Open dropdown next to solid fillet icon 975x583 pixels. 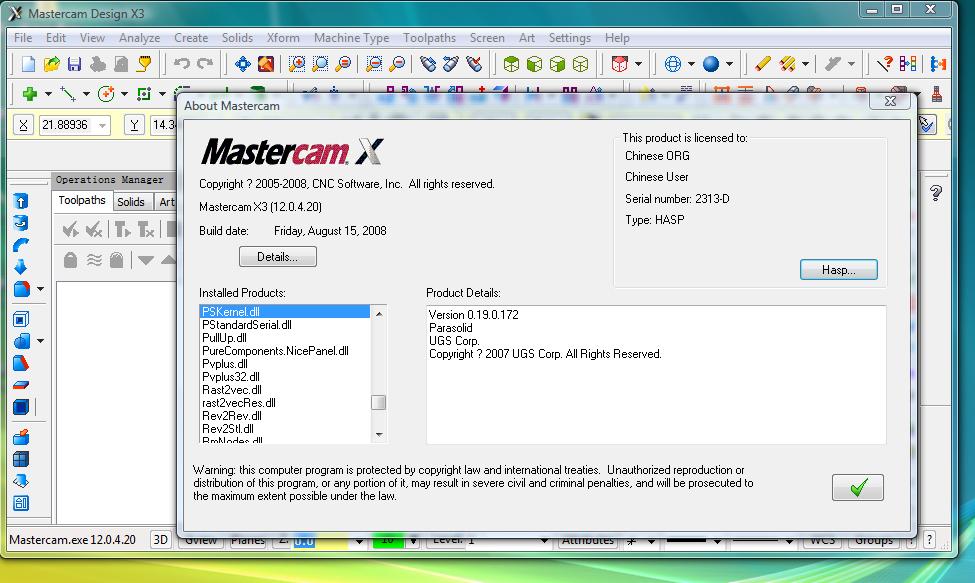[40, 289]
